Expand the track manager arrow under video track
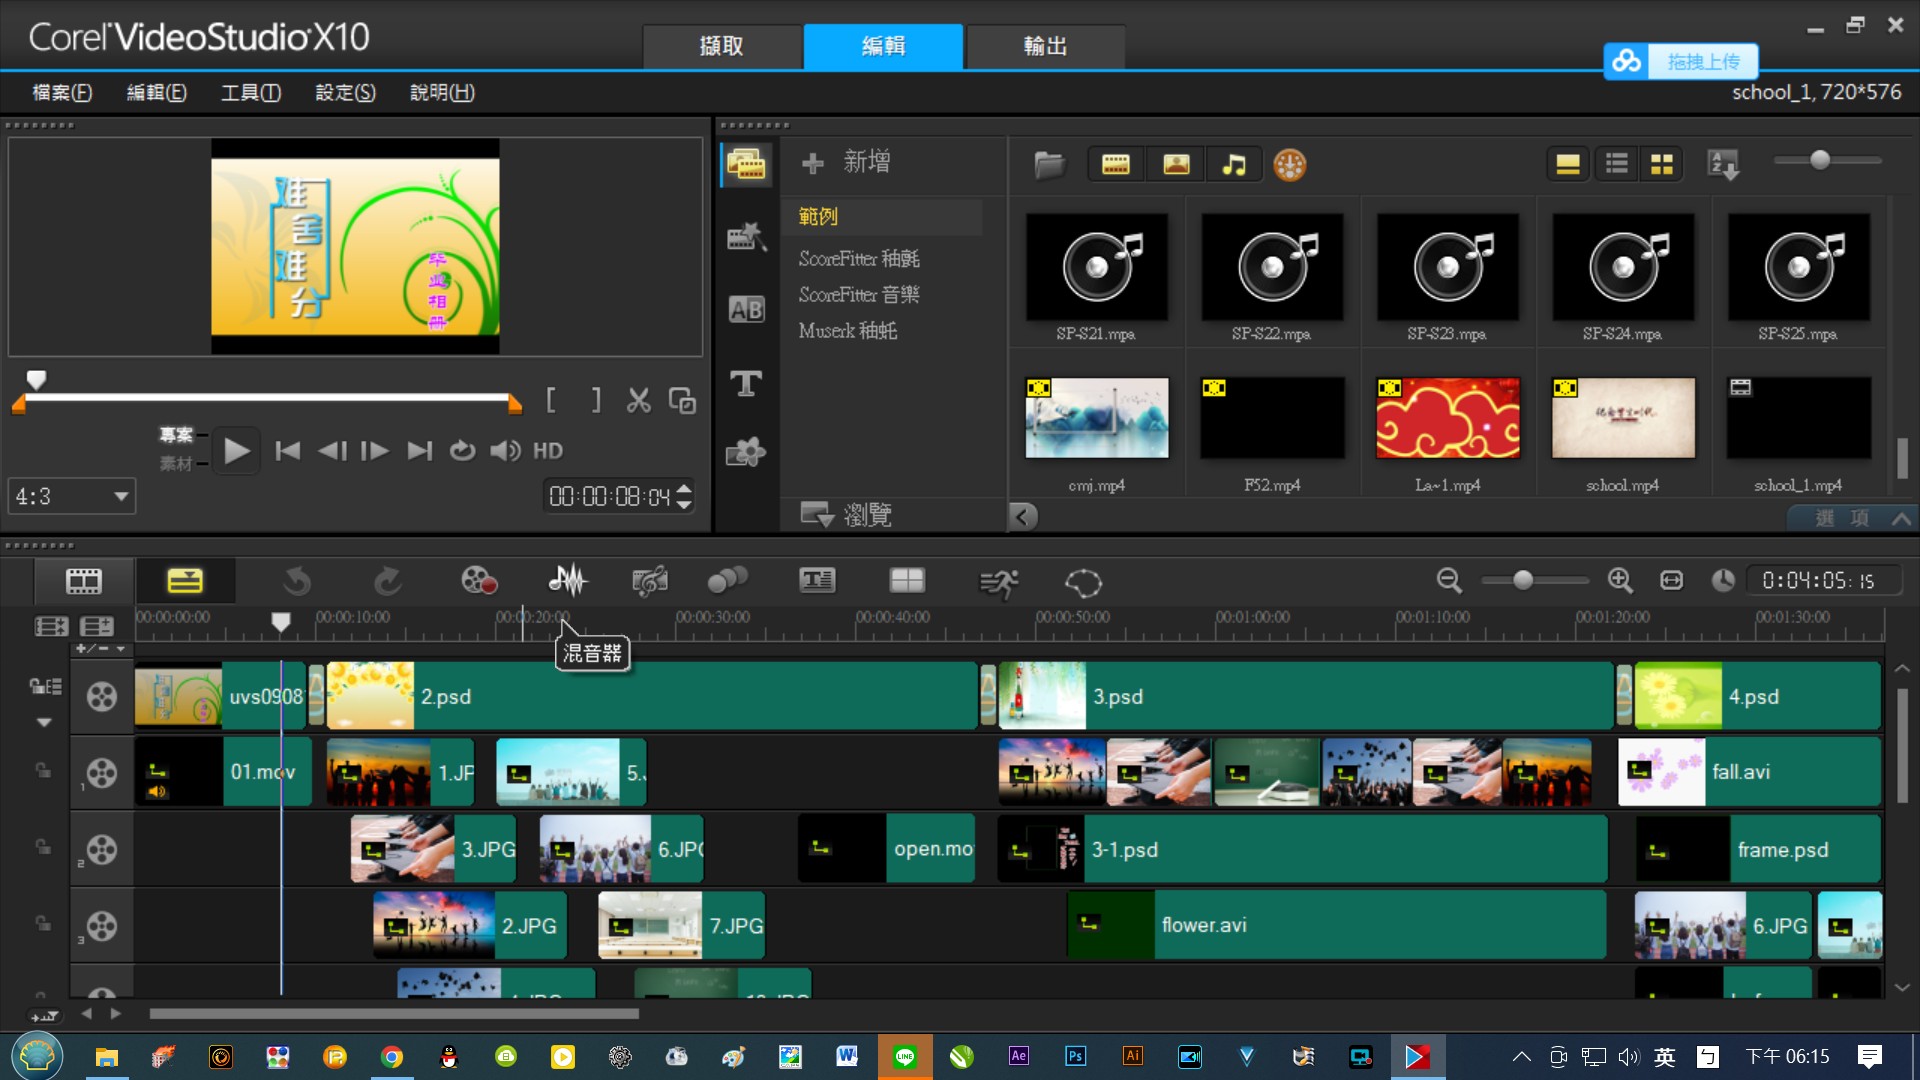 [44, 722]
